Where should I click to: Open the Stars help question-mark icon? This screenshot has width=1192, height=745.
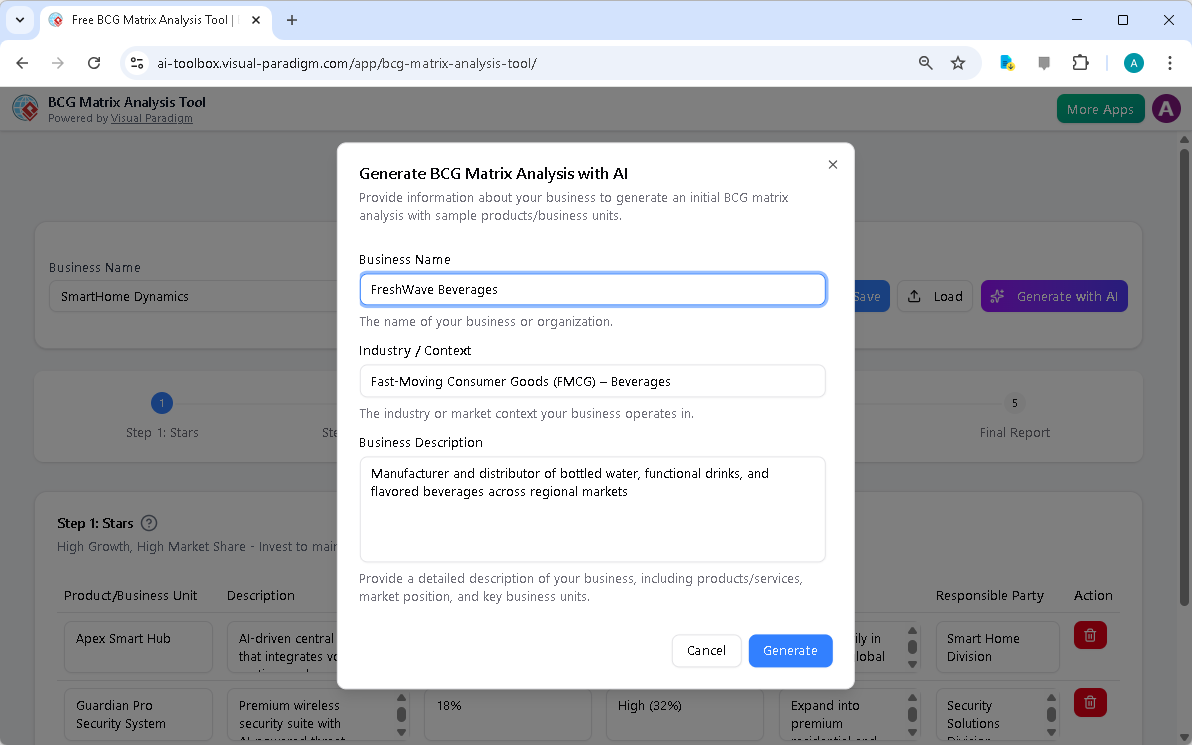pyautogui.click(x=150, y=523)
